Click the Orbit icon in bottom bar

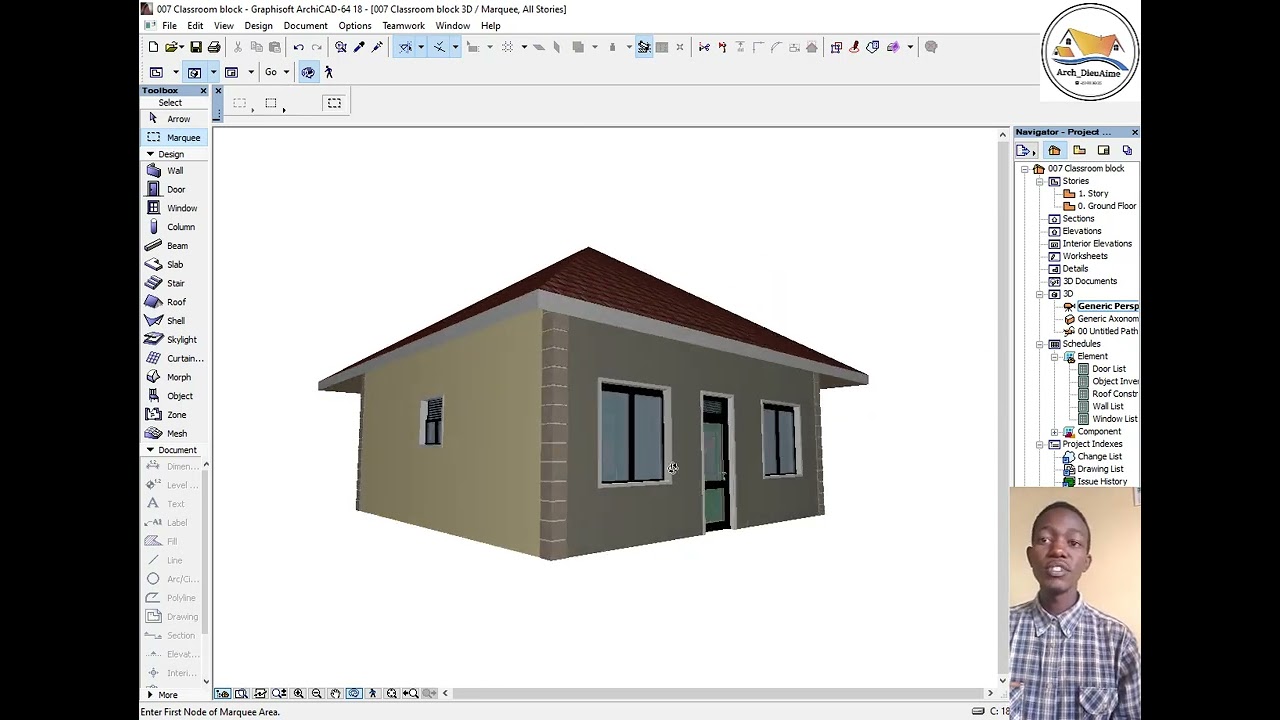tap(354, 693)
